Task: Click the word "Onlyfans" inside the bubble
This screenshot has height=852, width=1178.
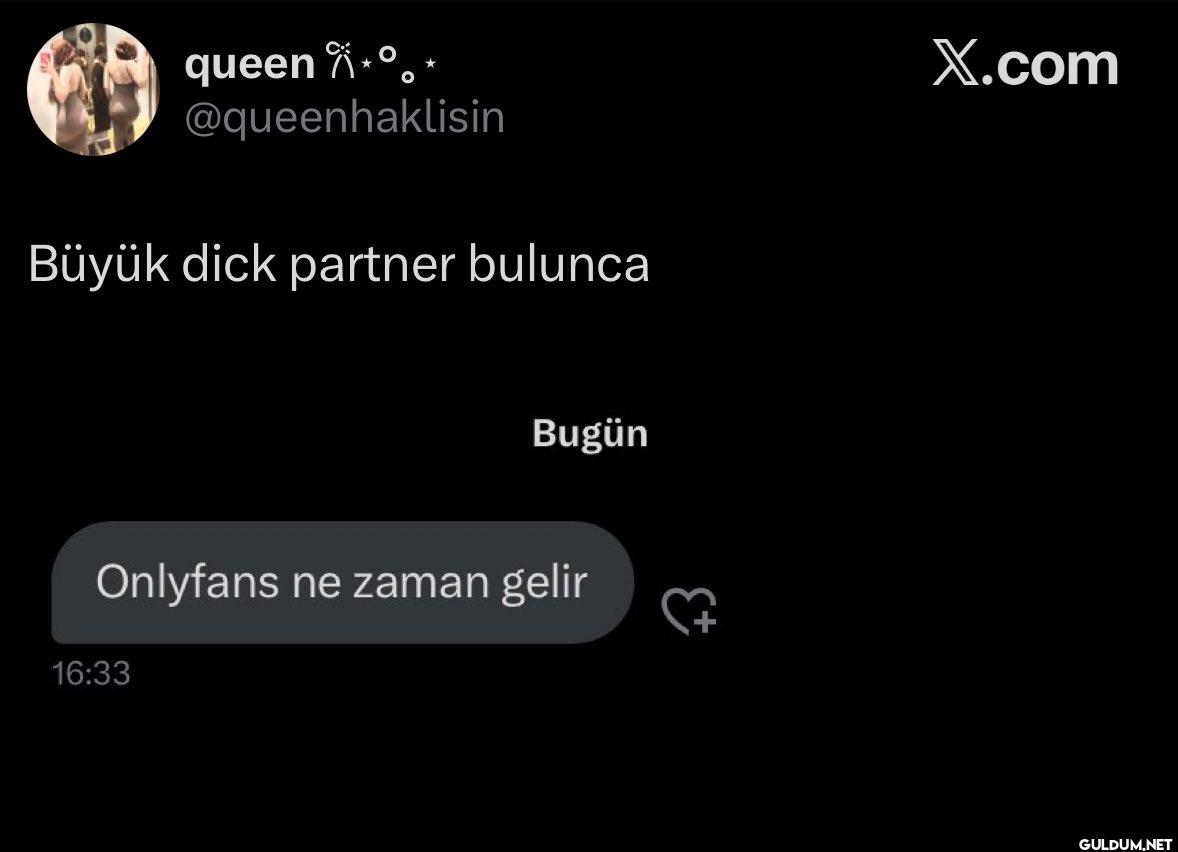Action: pos(187,583)
